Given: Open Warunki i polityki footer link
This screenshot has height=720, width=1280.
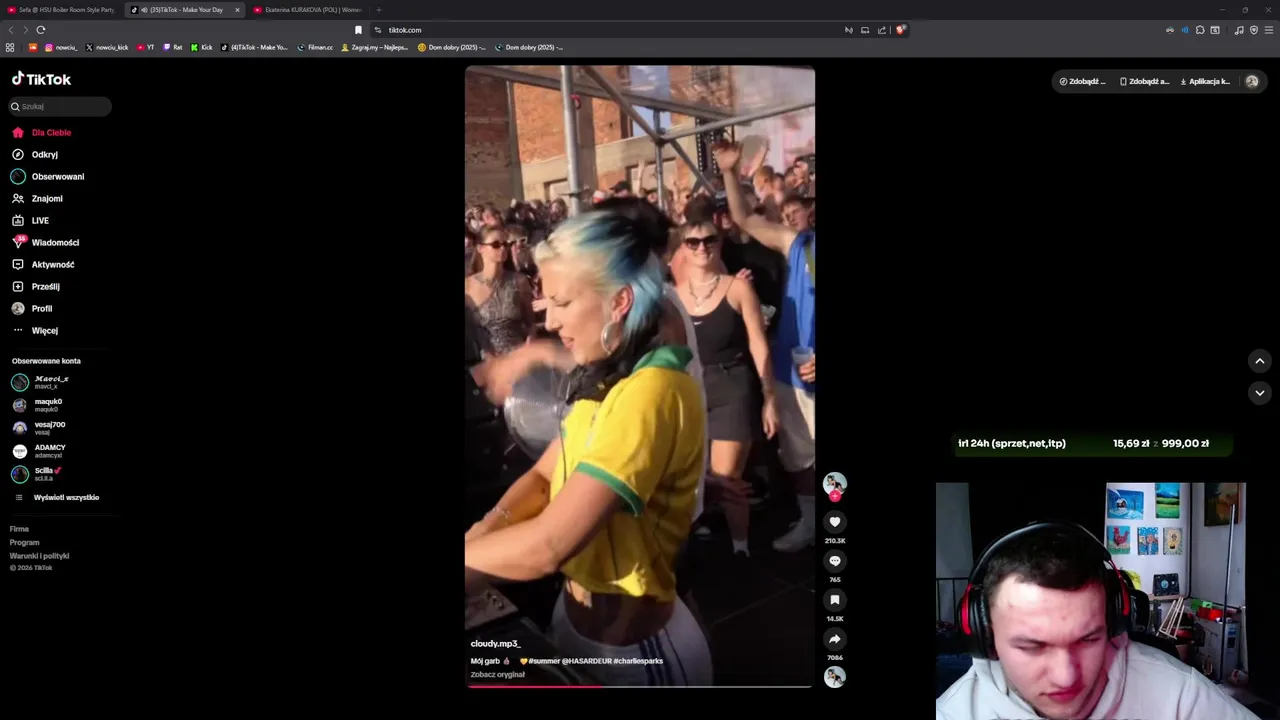Looking at the screenshot, I should (39, 556).
